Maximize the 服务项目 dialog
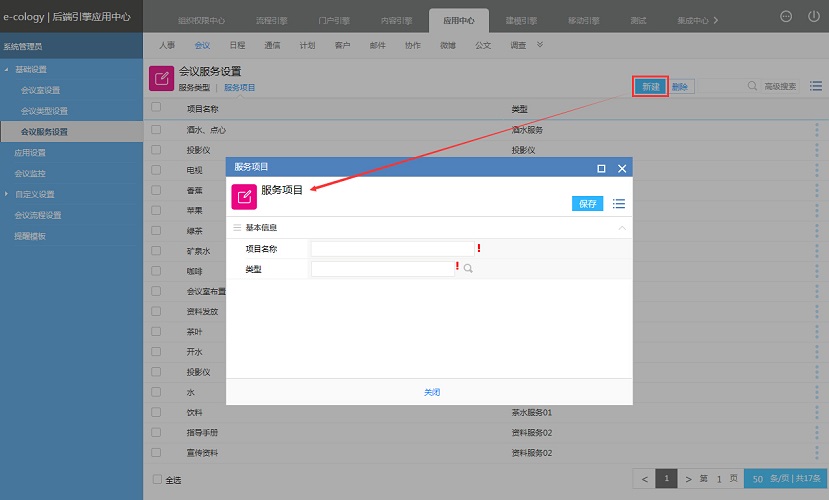 tap(601, 168)
